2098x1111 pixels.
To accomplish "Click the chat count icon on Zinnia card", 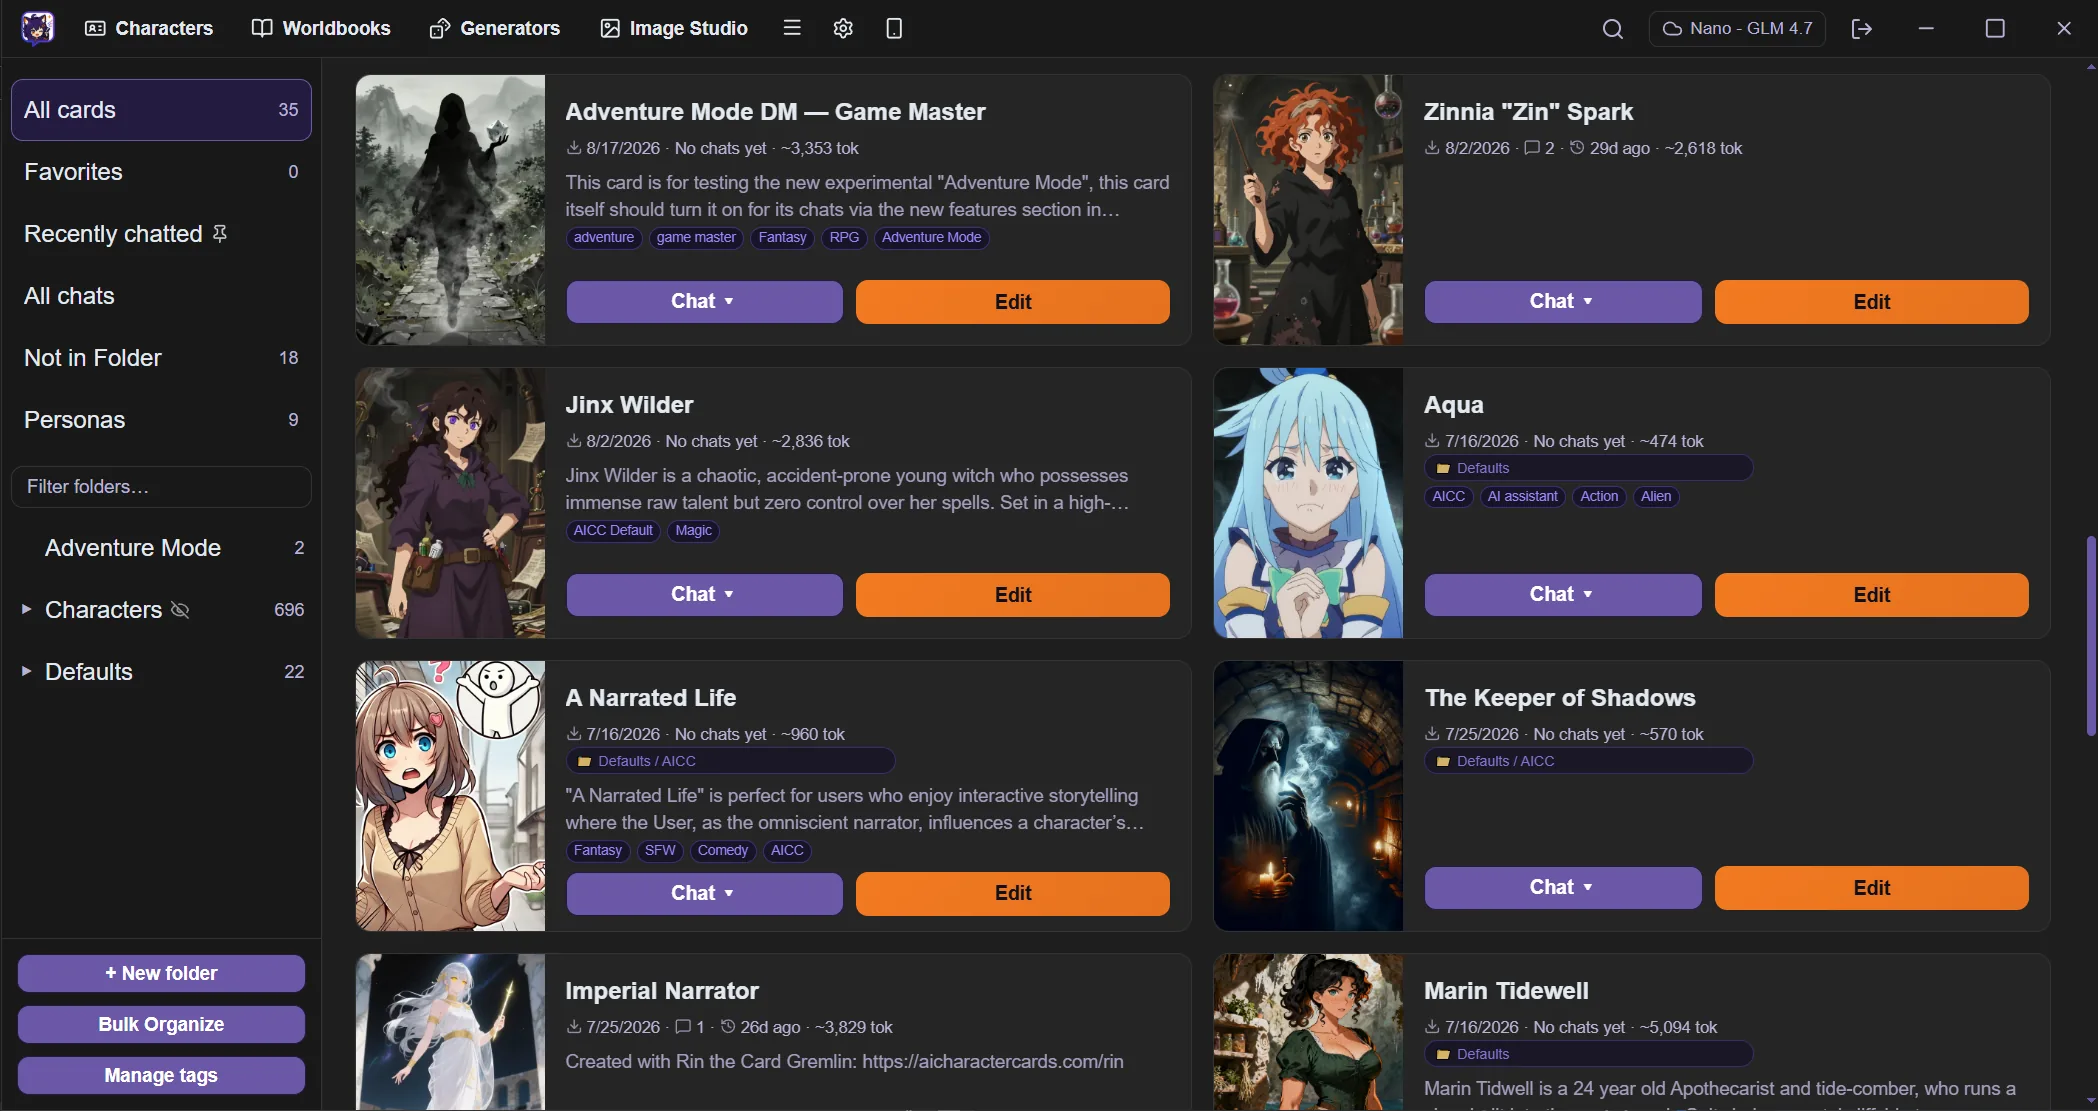I will click(1531, 148).
